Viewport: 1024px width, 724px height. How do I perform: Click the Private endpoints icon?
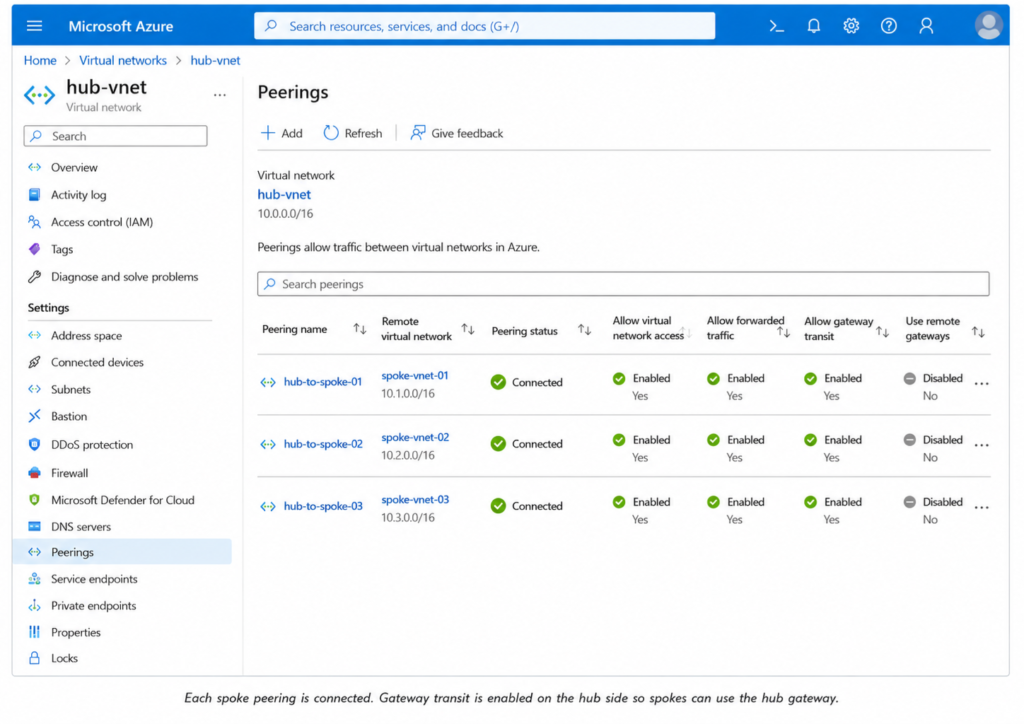(x=35, y=606)
